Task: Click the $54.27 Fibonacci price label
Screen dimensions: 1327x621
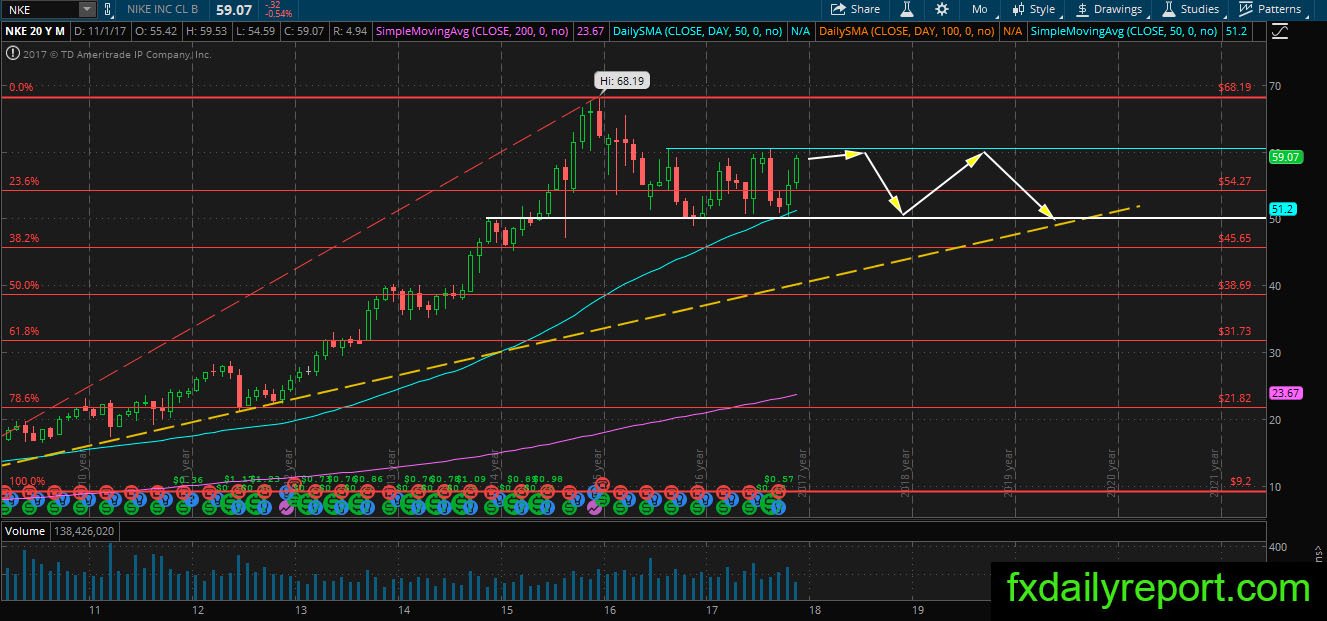Action: [x=1235, y=181]
